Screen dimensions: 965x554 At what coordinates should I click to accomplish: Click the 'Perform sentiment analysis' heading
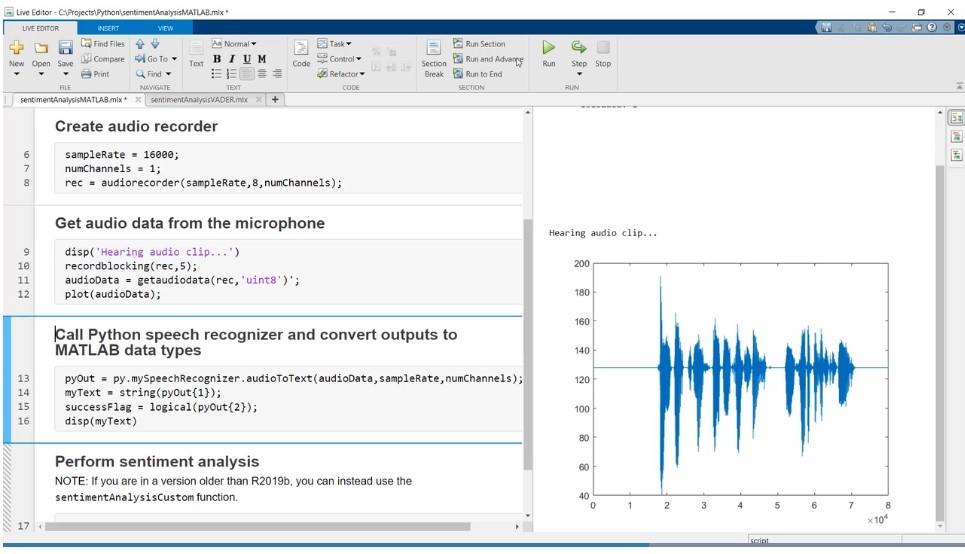point(157,462)
